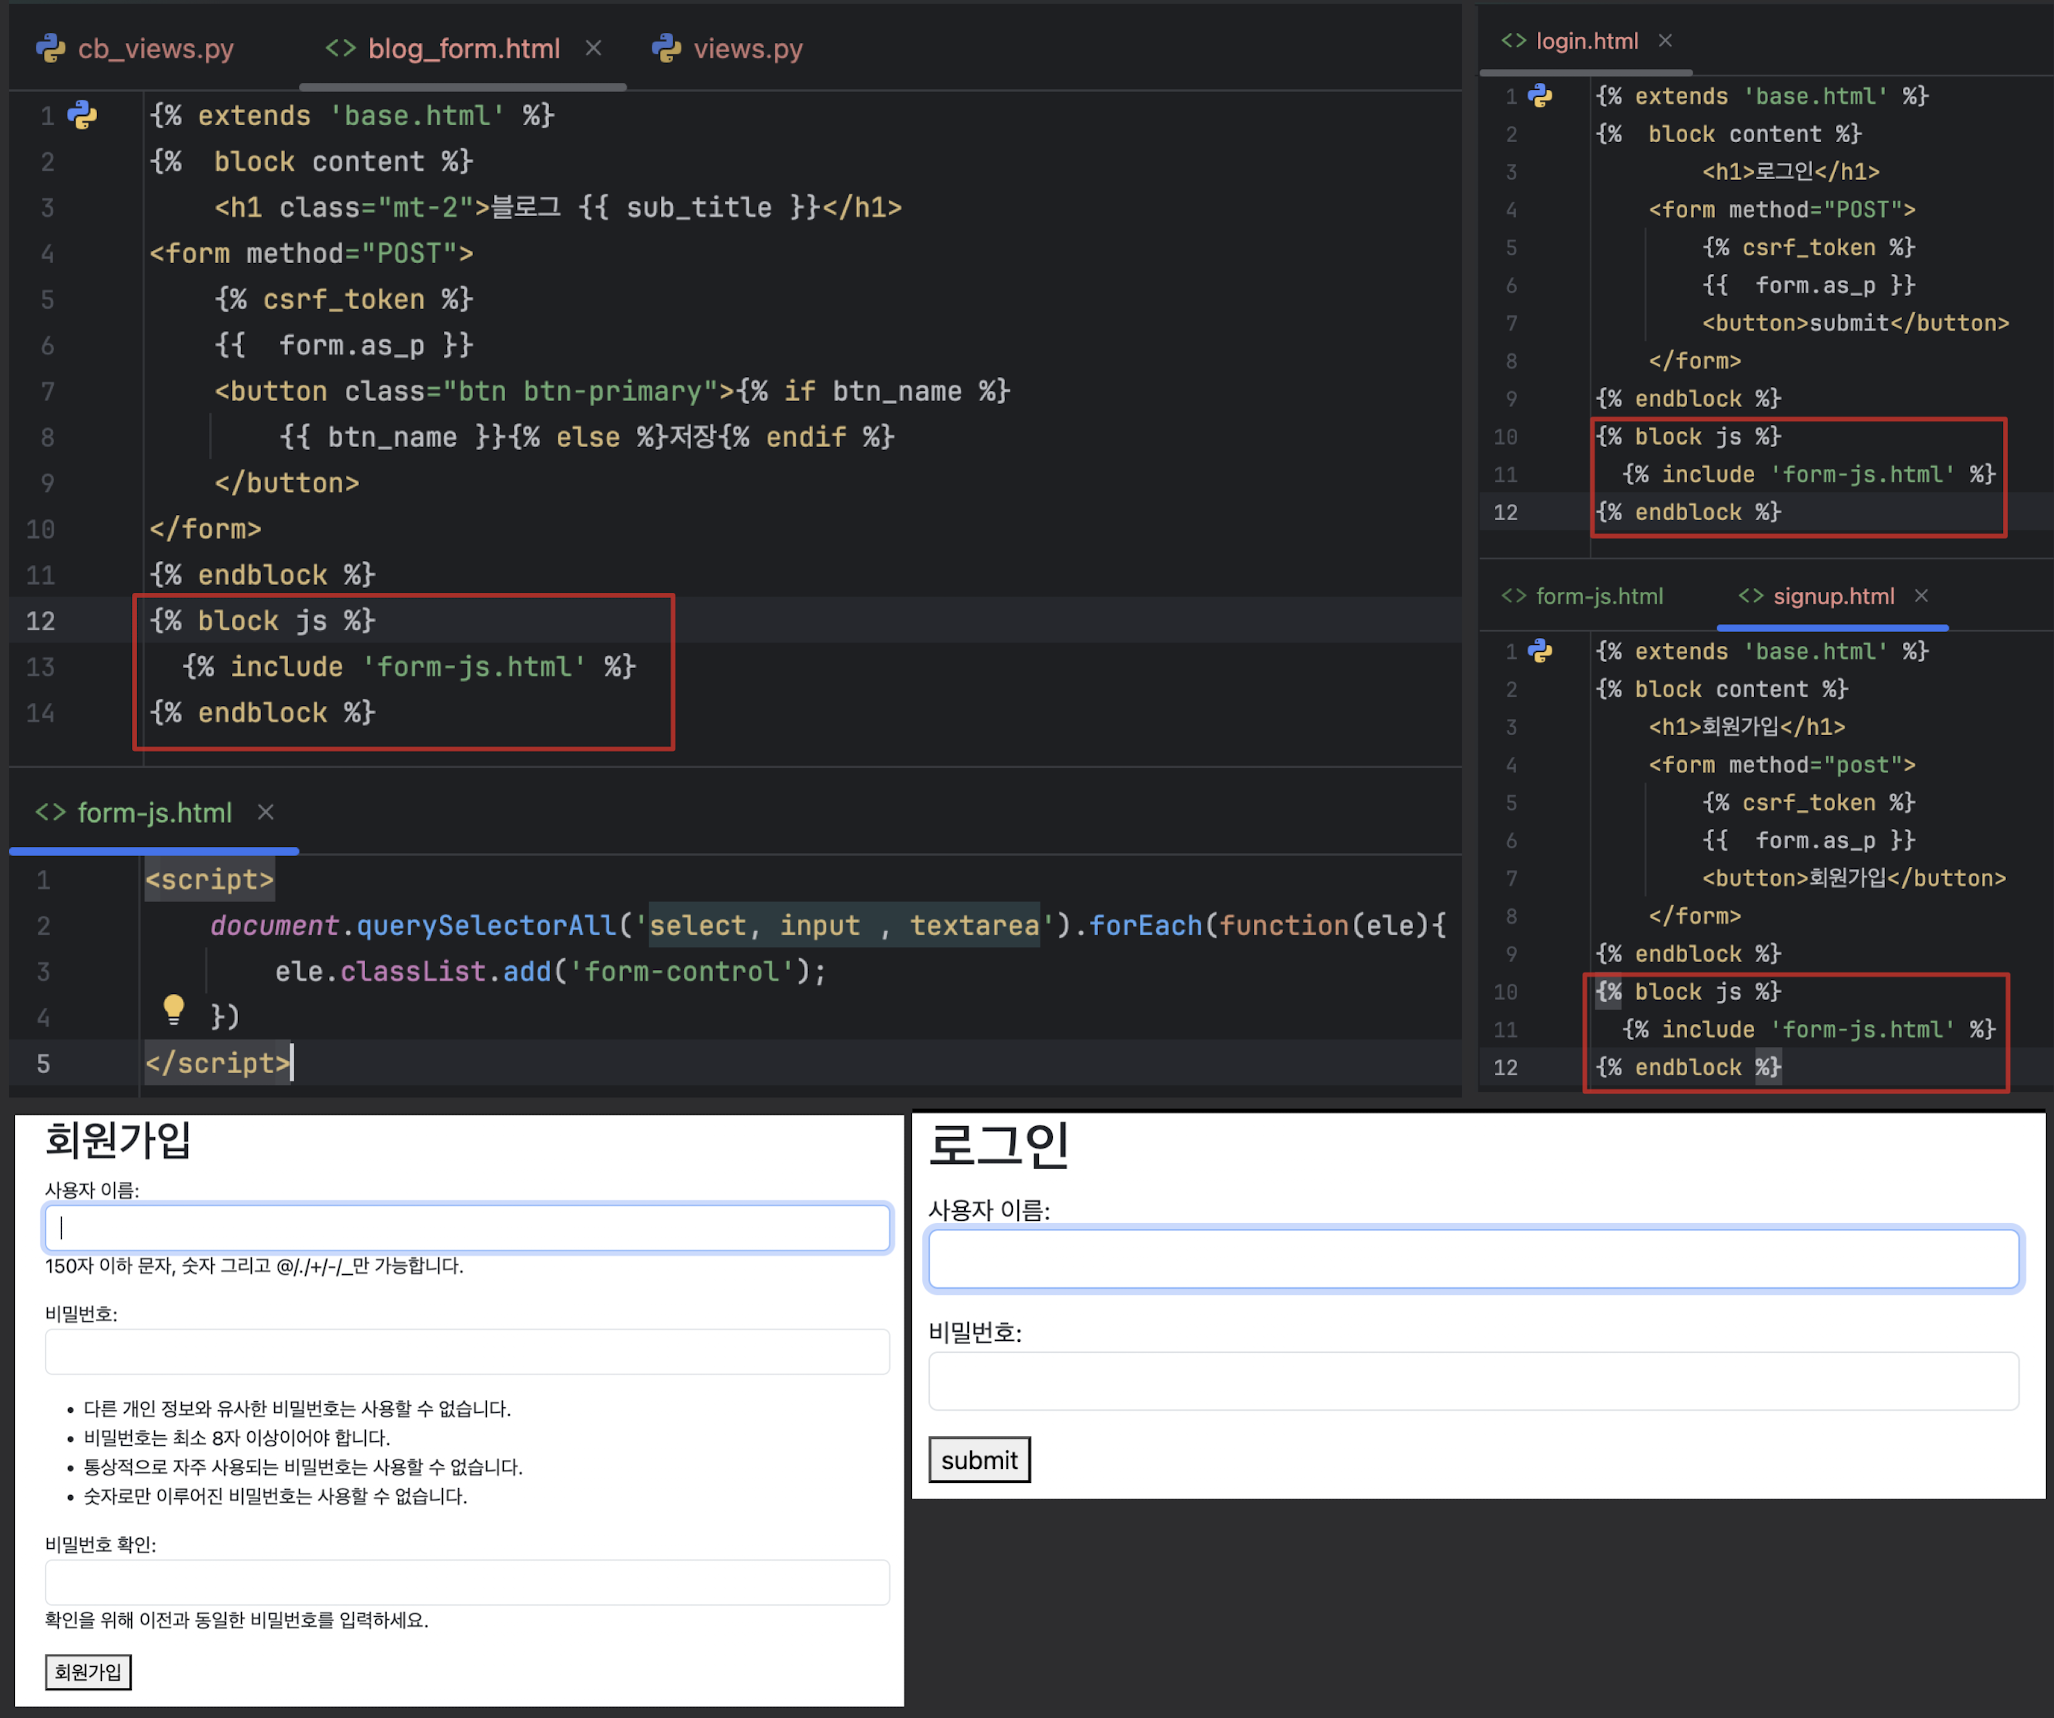The image size is (2054, 1718).
Task: Click Python gutter icon in signup.html line 1
Action: pyautogui.click(x=1540, y=651)
